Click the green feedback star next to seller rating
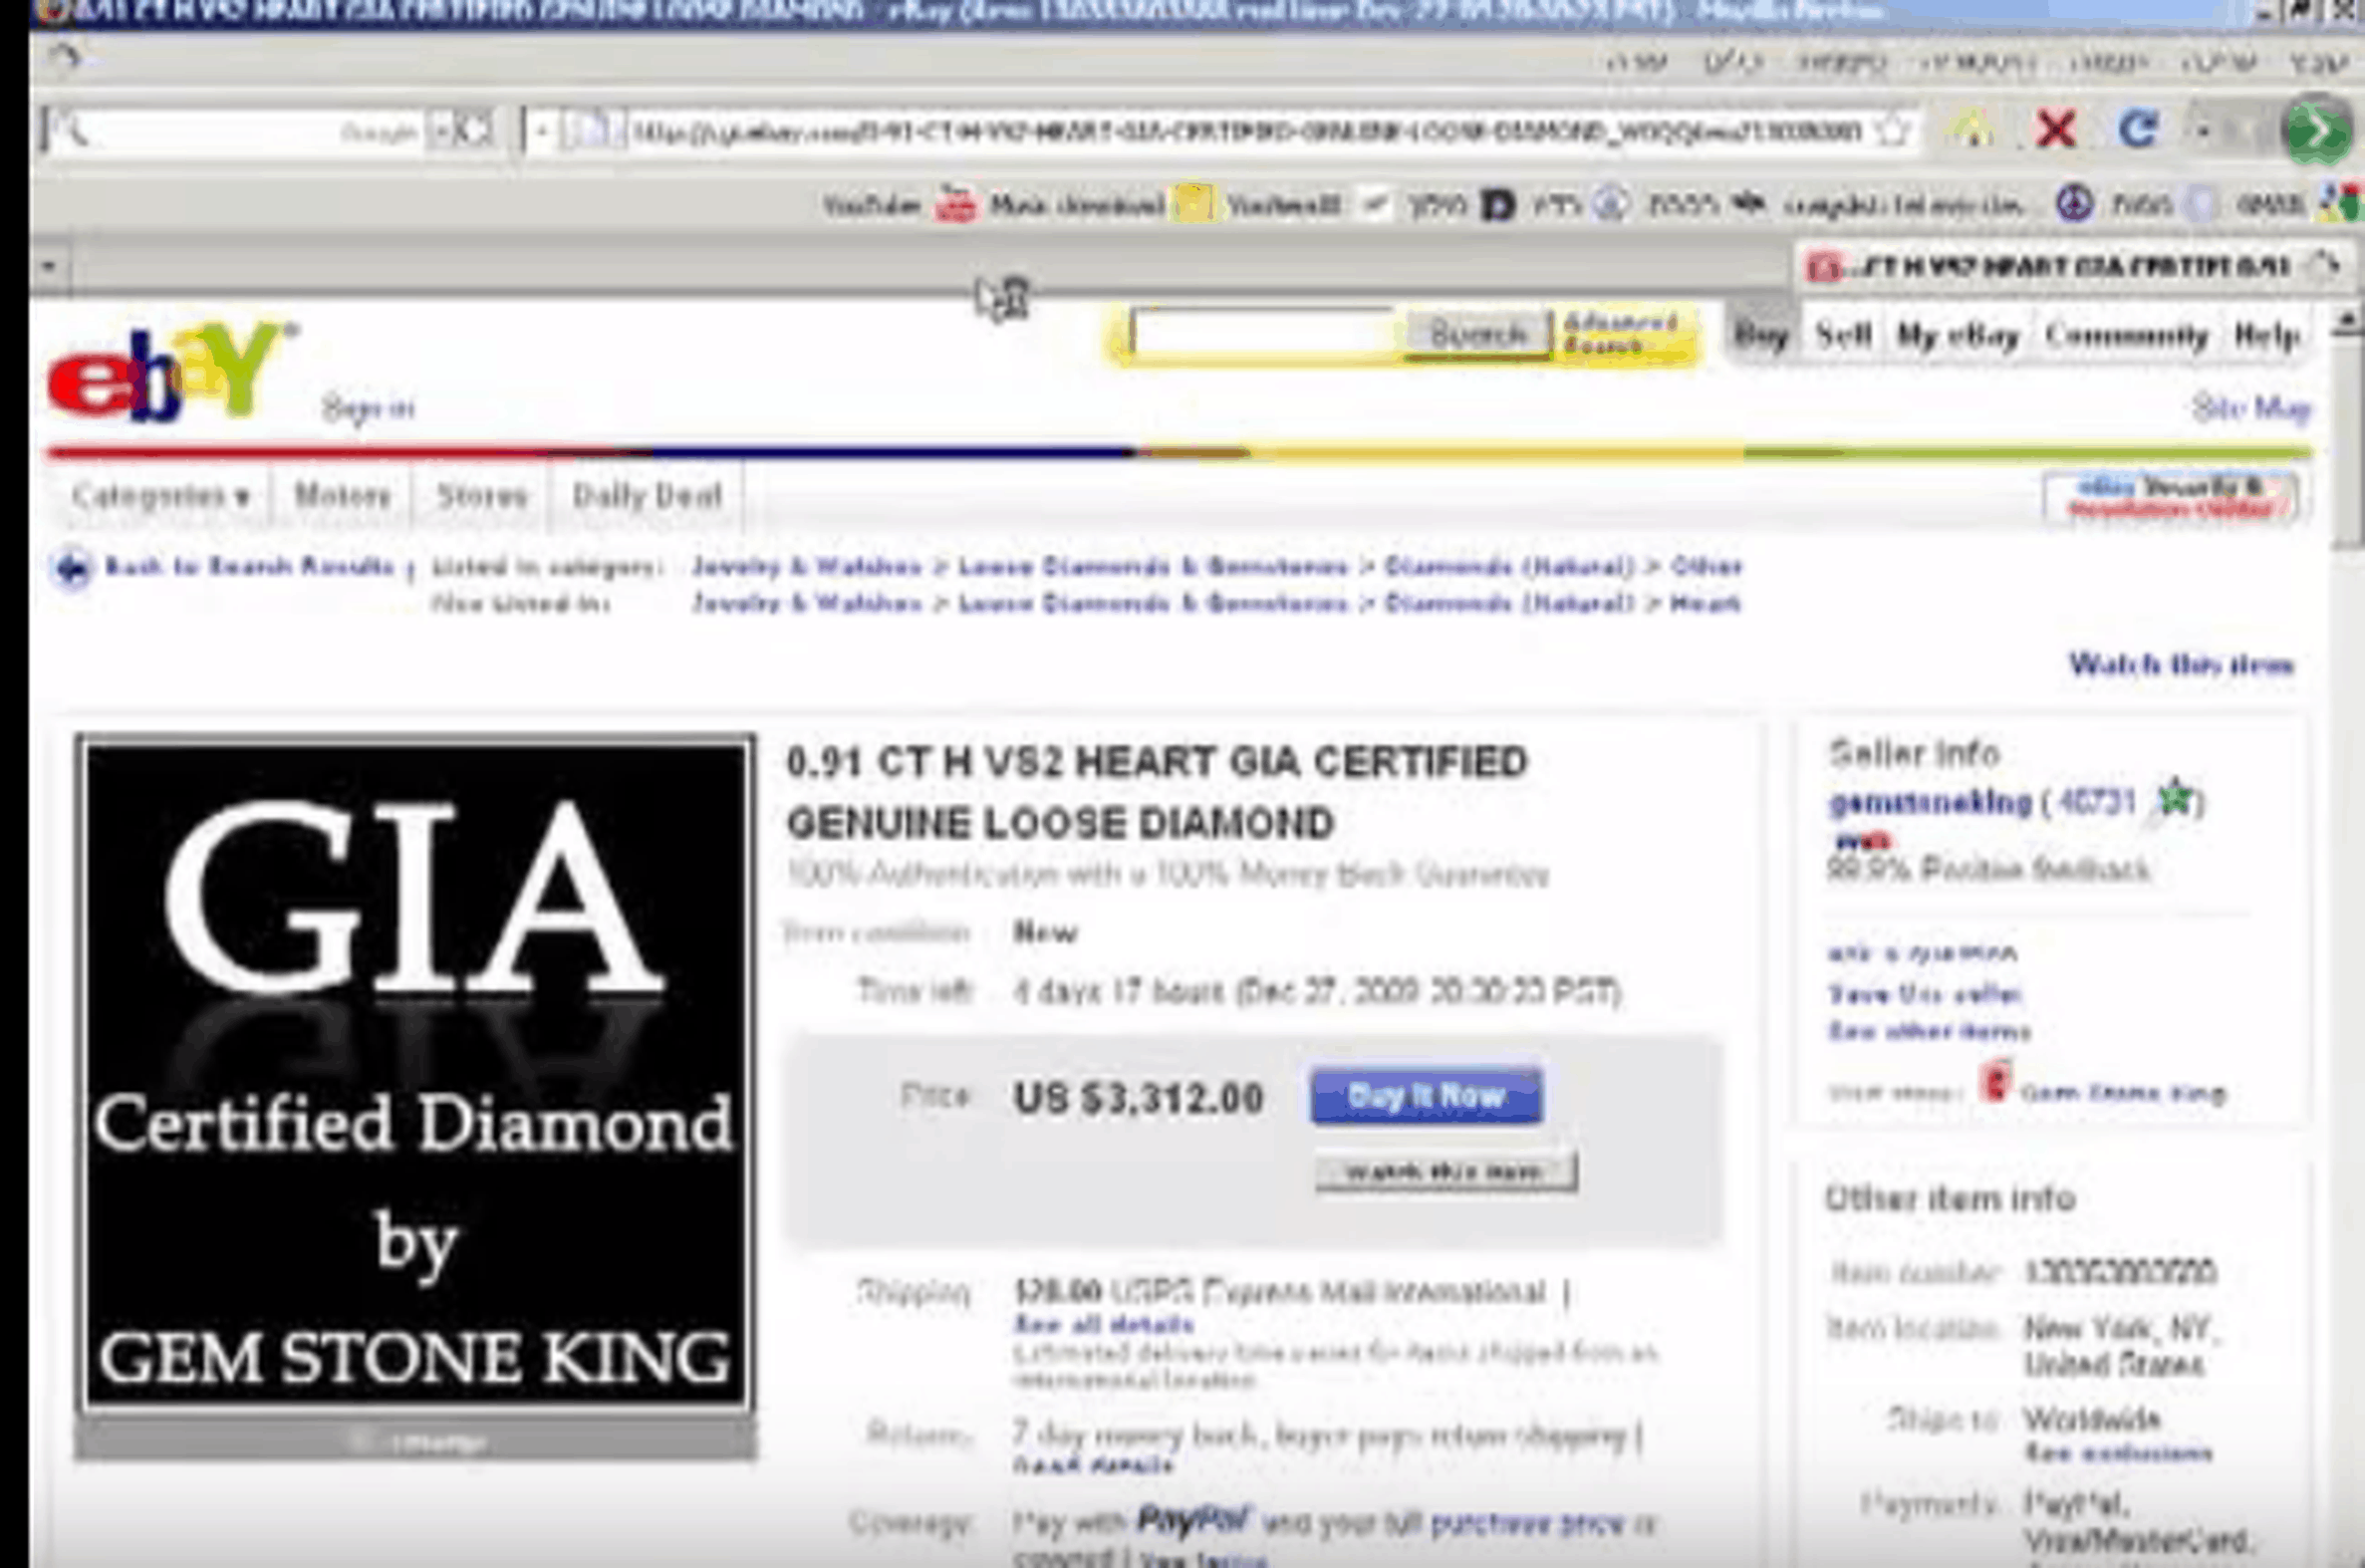Viewport: 2365px width, 1568px height. tap(2174, 798)
